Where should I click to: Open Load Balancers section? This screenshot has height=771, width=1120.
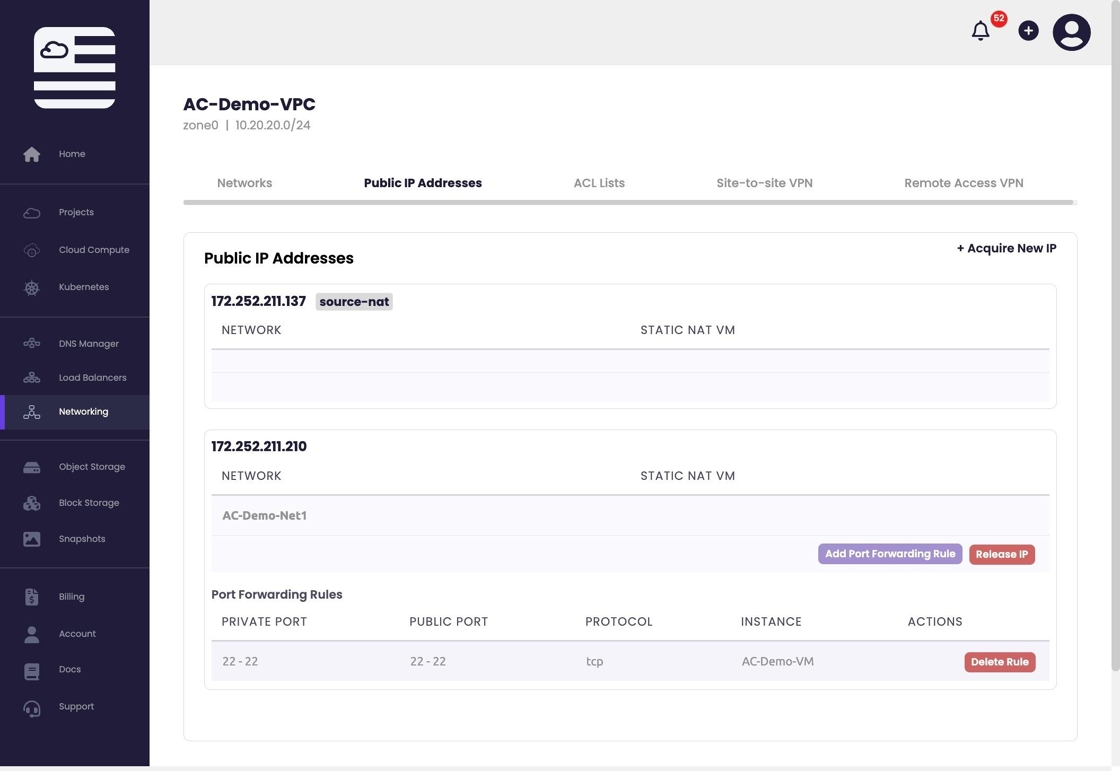click(92, 378)
